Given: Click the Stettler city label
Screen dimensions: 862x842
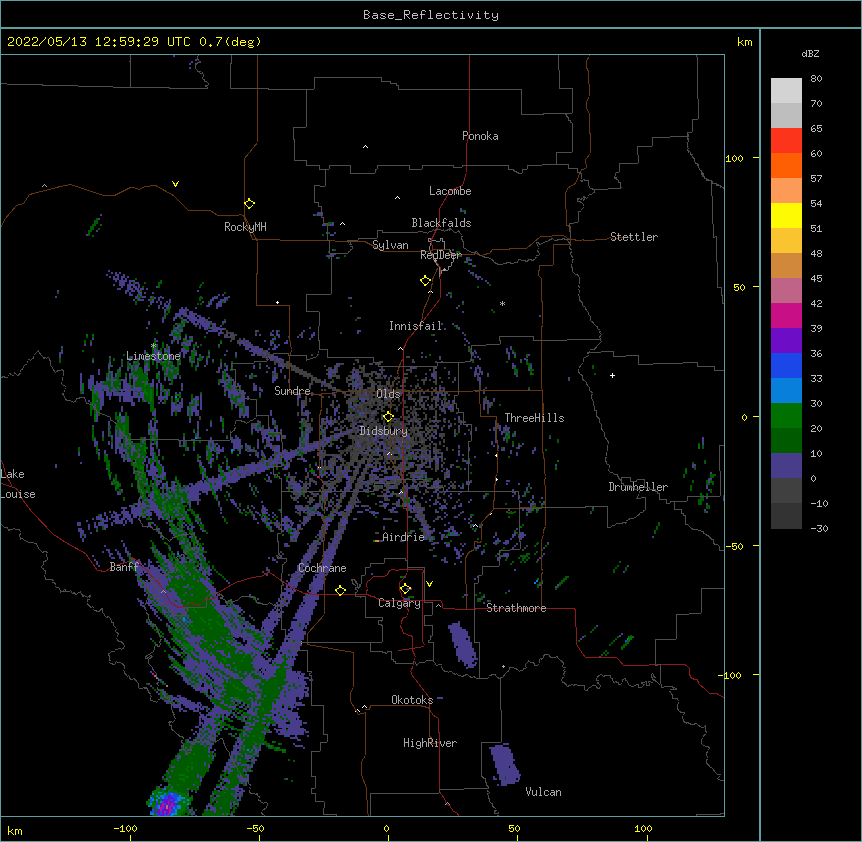Looking at the screenshot, I should [x=634, y=237].
